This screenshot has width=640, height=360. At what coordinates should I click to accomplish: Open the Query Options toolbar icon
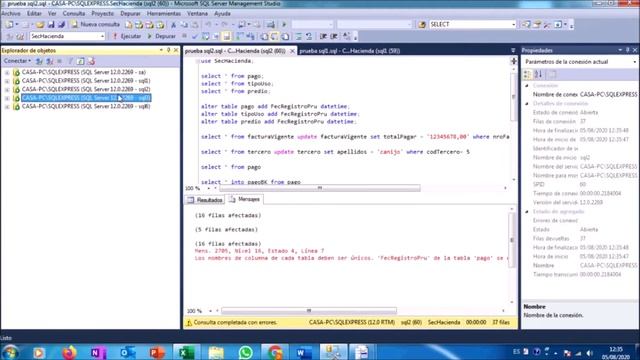(216, 36)
